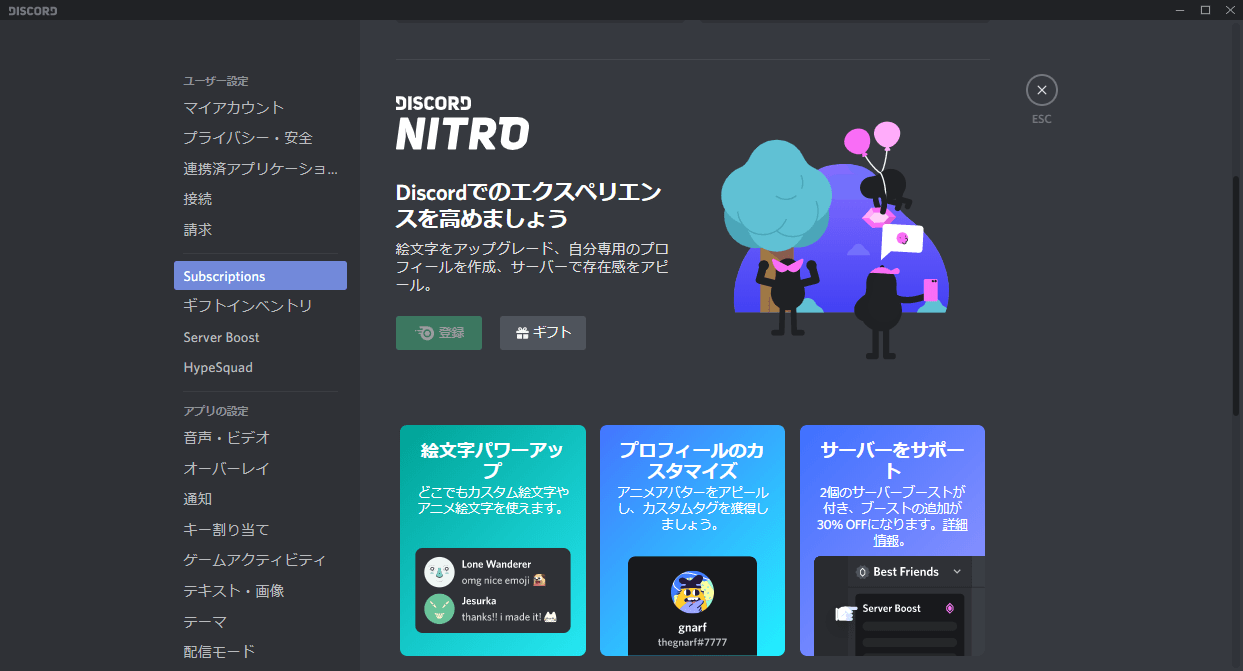Open the 請求 settings page

coord(260,229)
